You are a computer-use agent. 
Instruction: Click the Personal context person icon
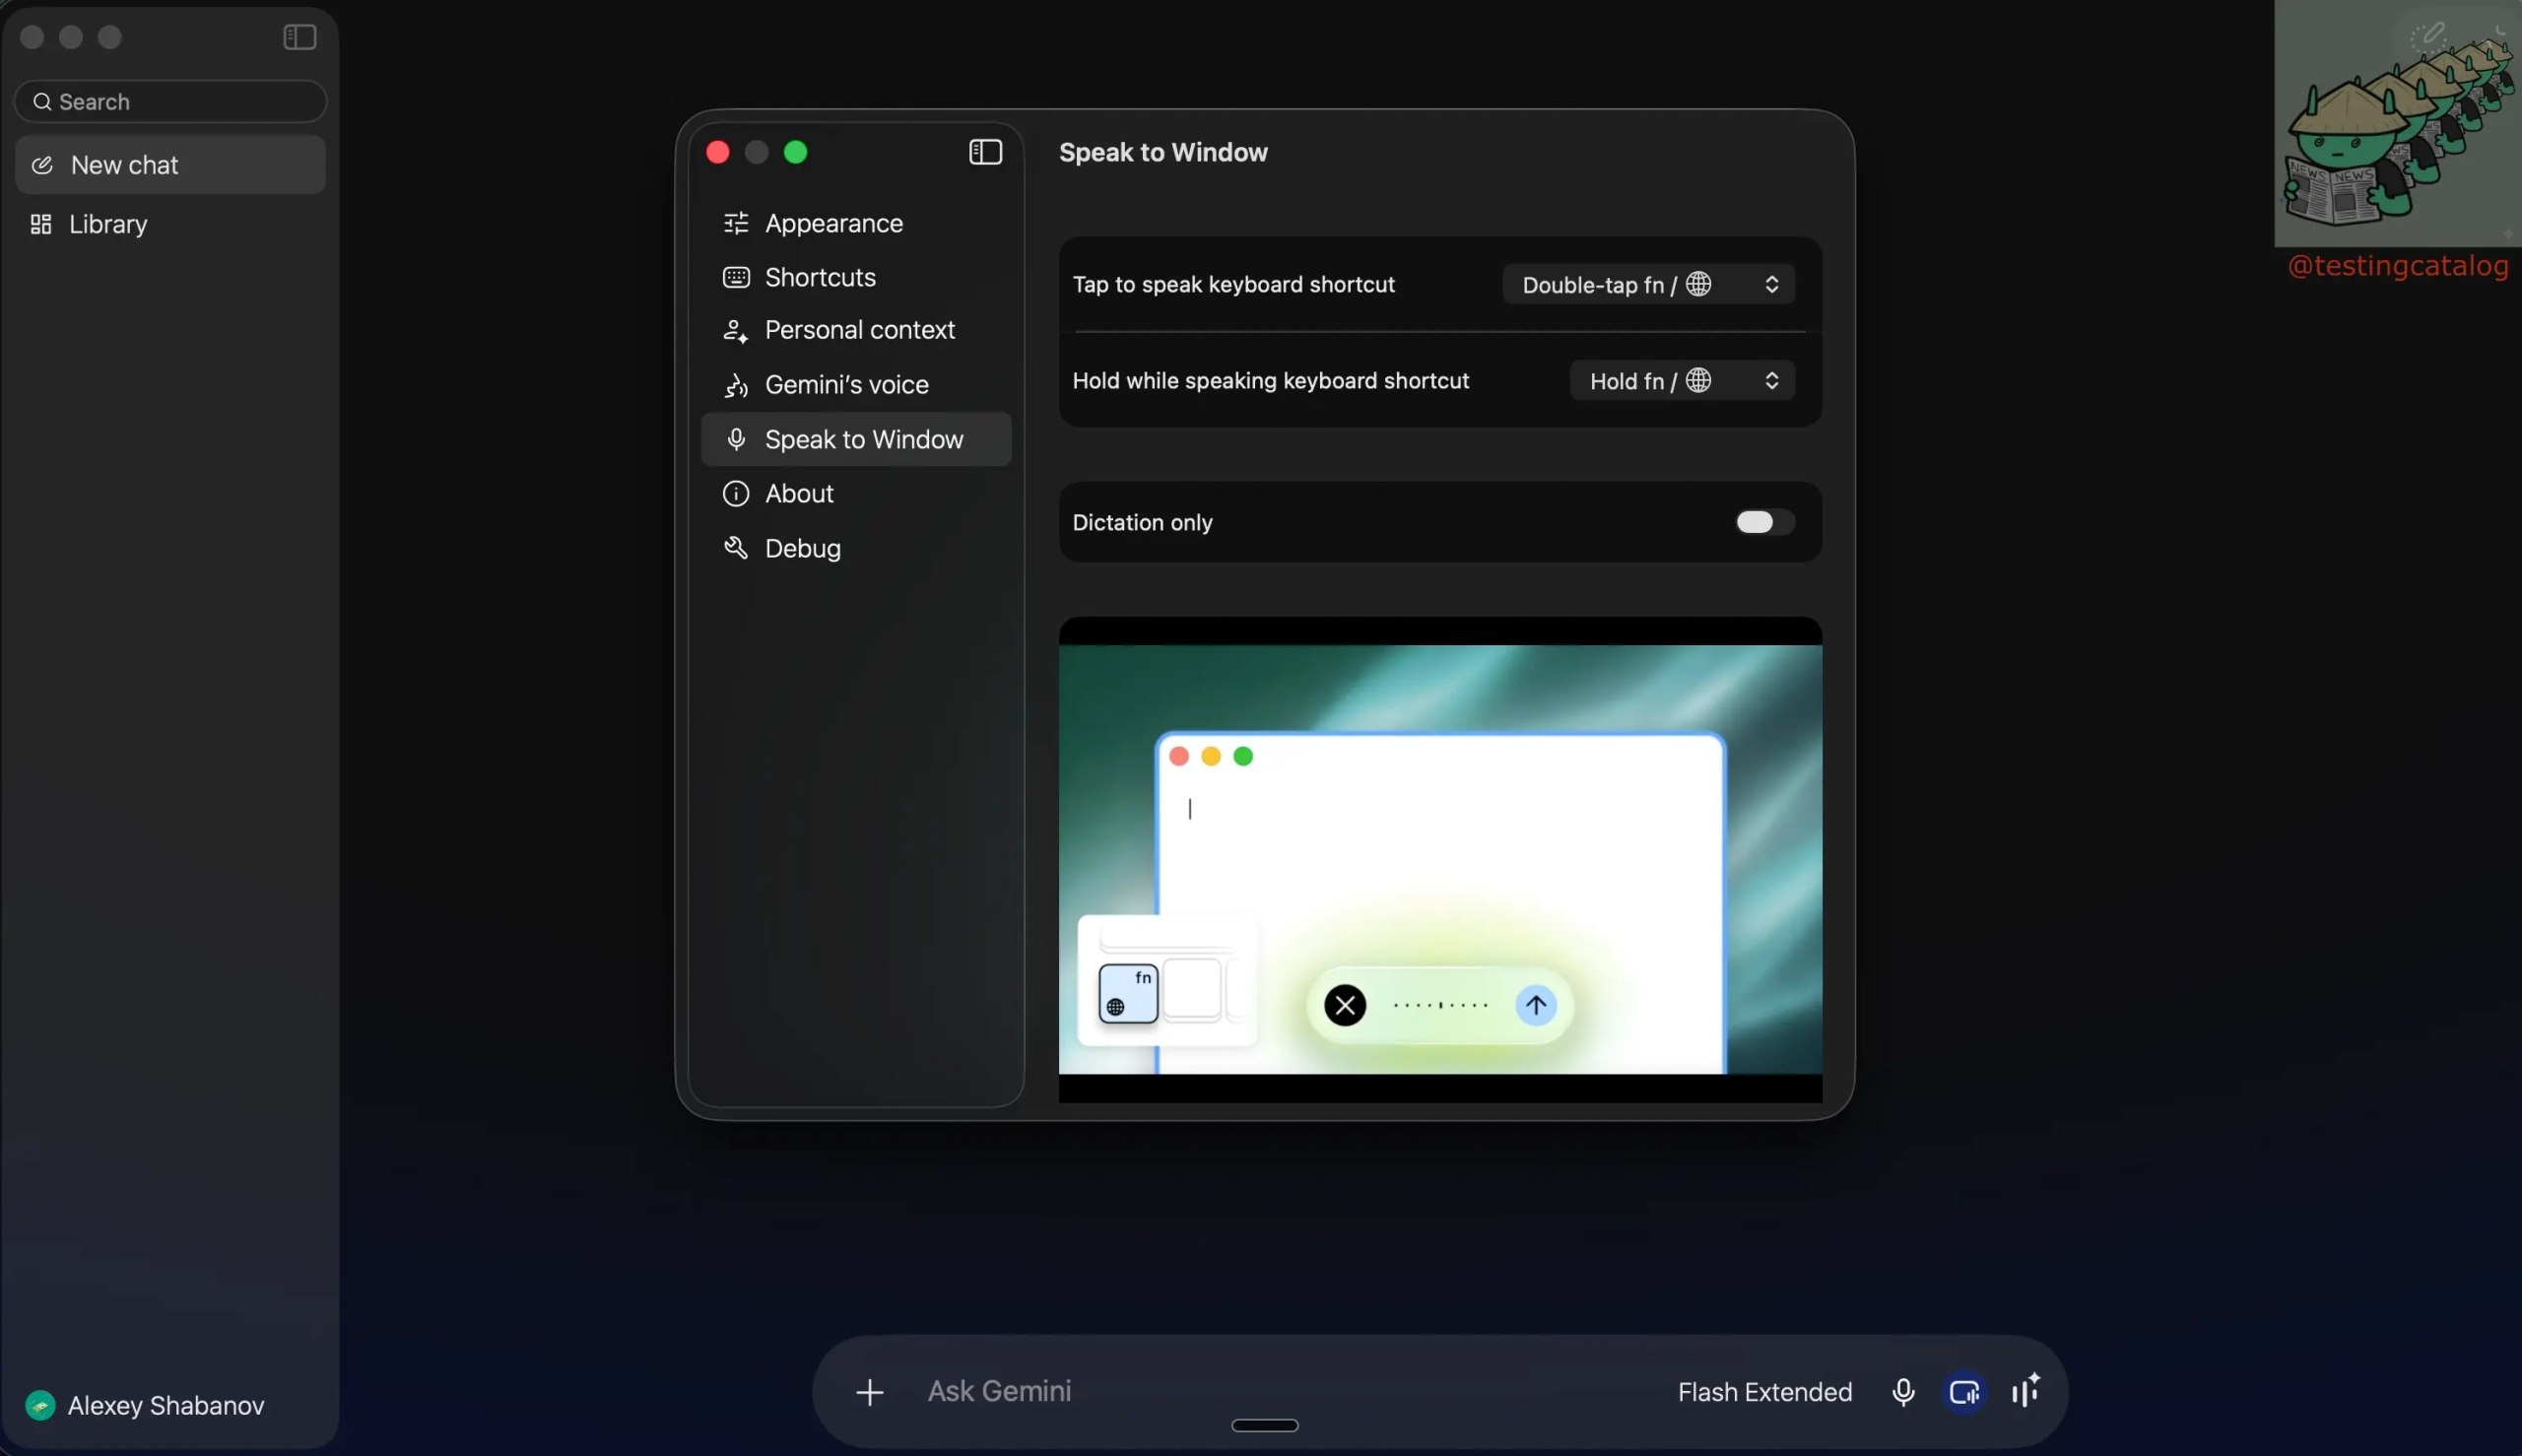click(x=736, y=331)
